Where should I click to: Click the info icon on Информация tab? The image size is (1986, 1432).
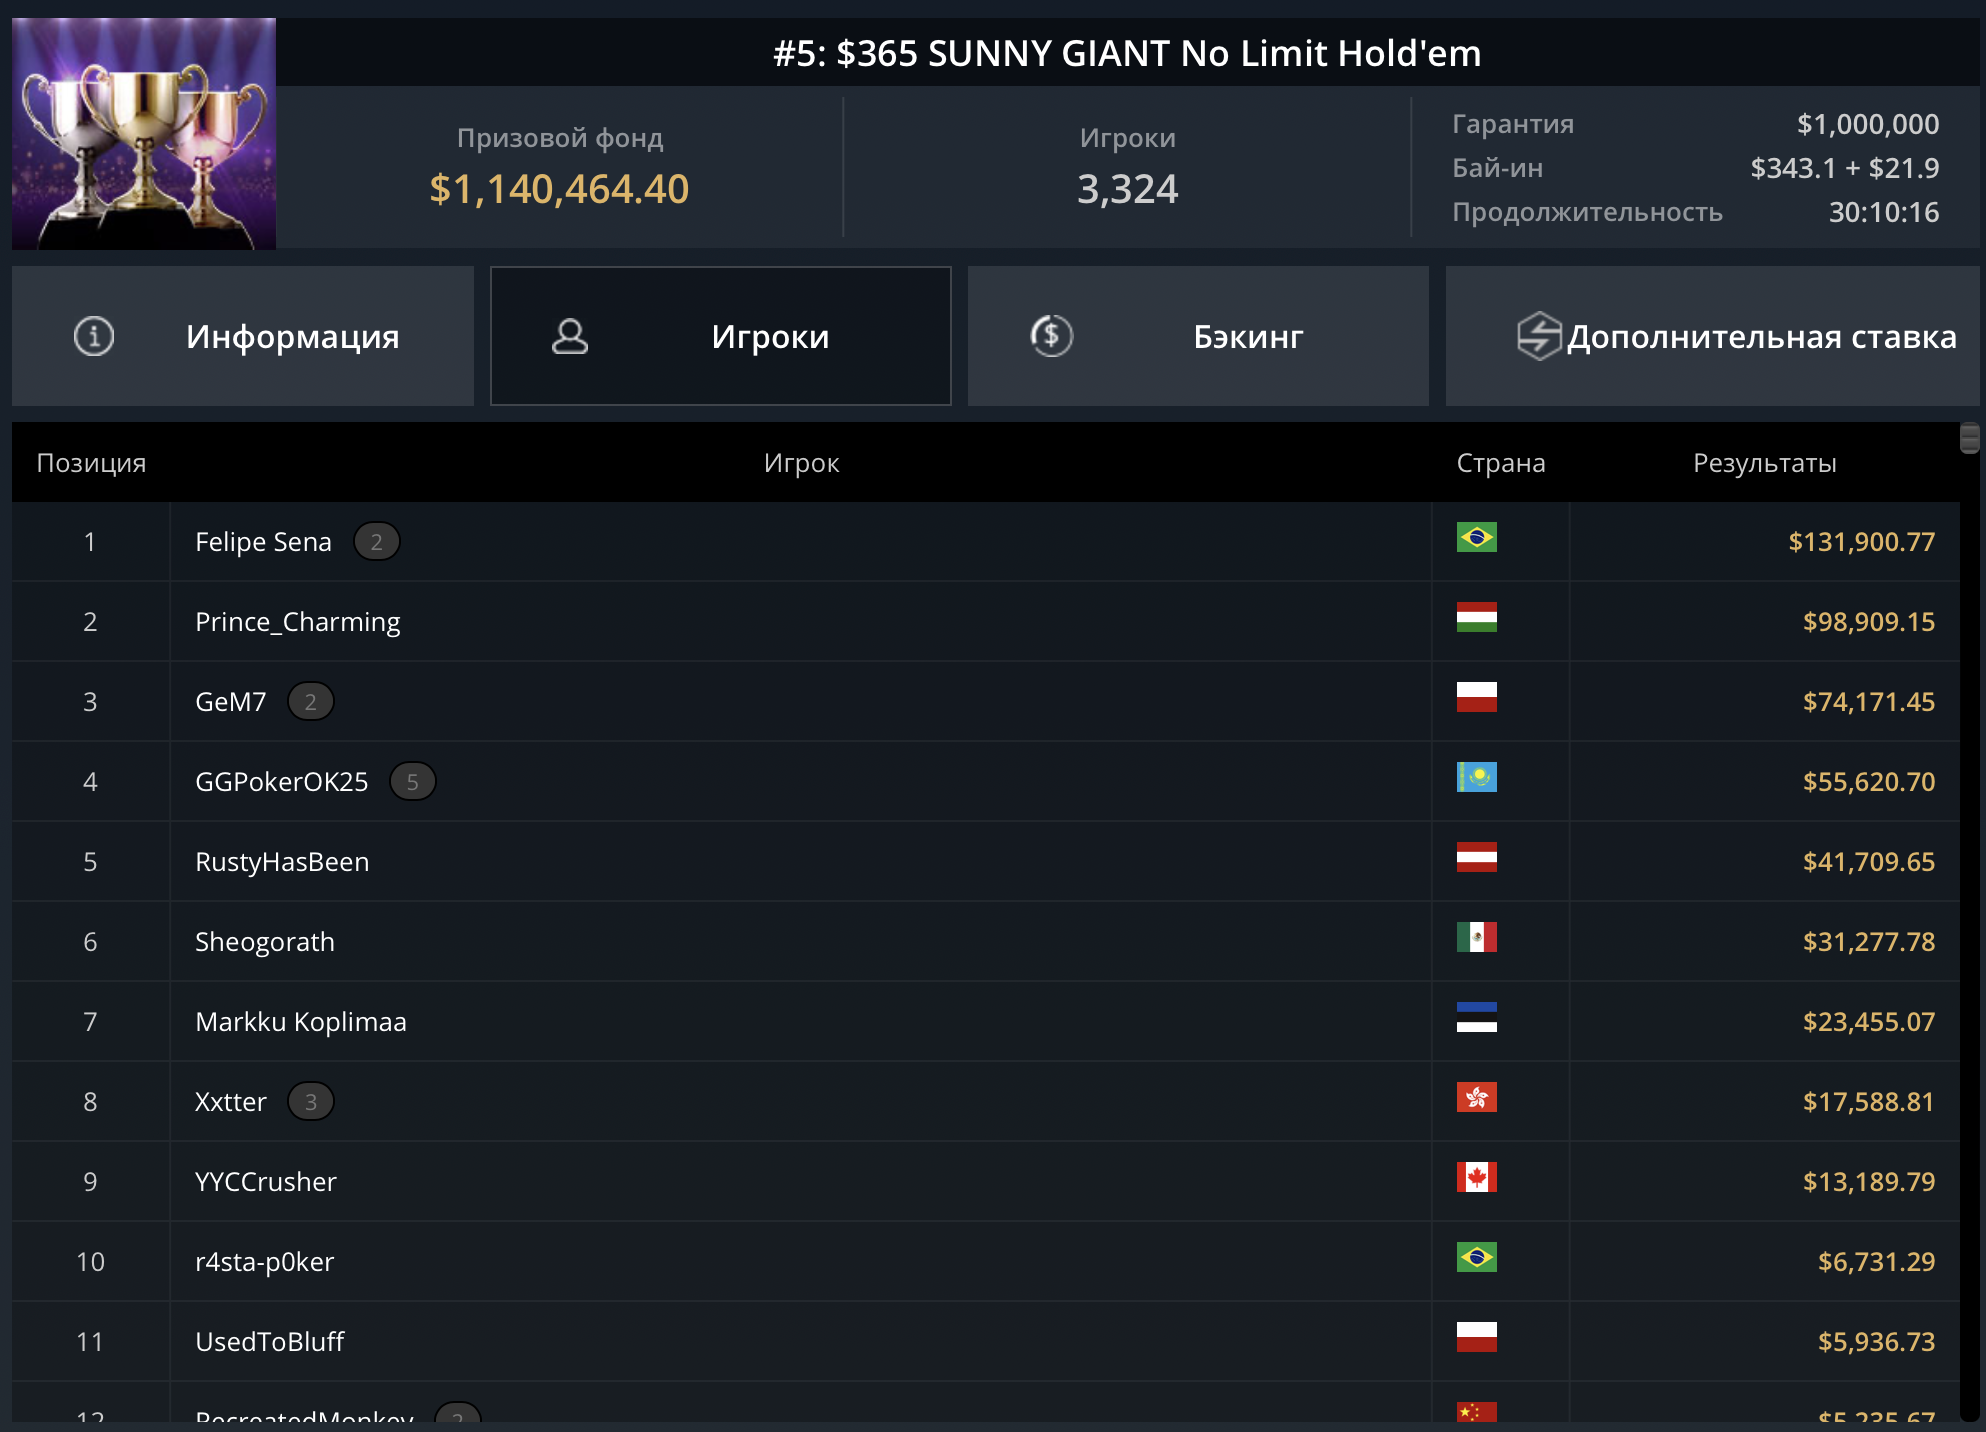(94, 336)
